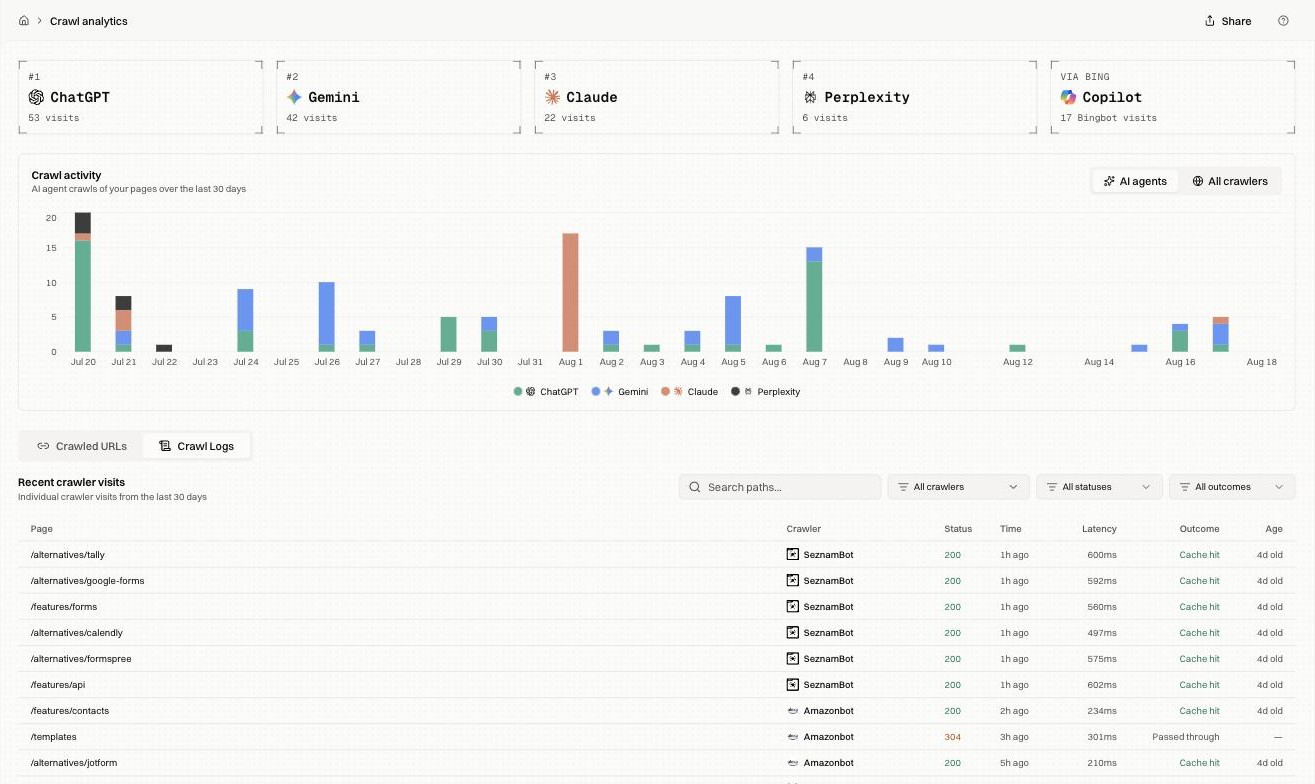Image resolution: width=1315 pixels, height=784 pixels.
Task: Click the Amazonbot icon in /templates row
Action: tap(793, 737)
